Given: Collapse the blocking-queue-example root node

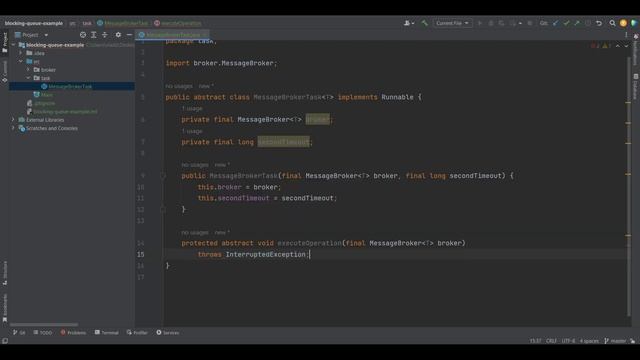Looking at the screenshot, I should coord(13,45).
